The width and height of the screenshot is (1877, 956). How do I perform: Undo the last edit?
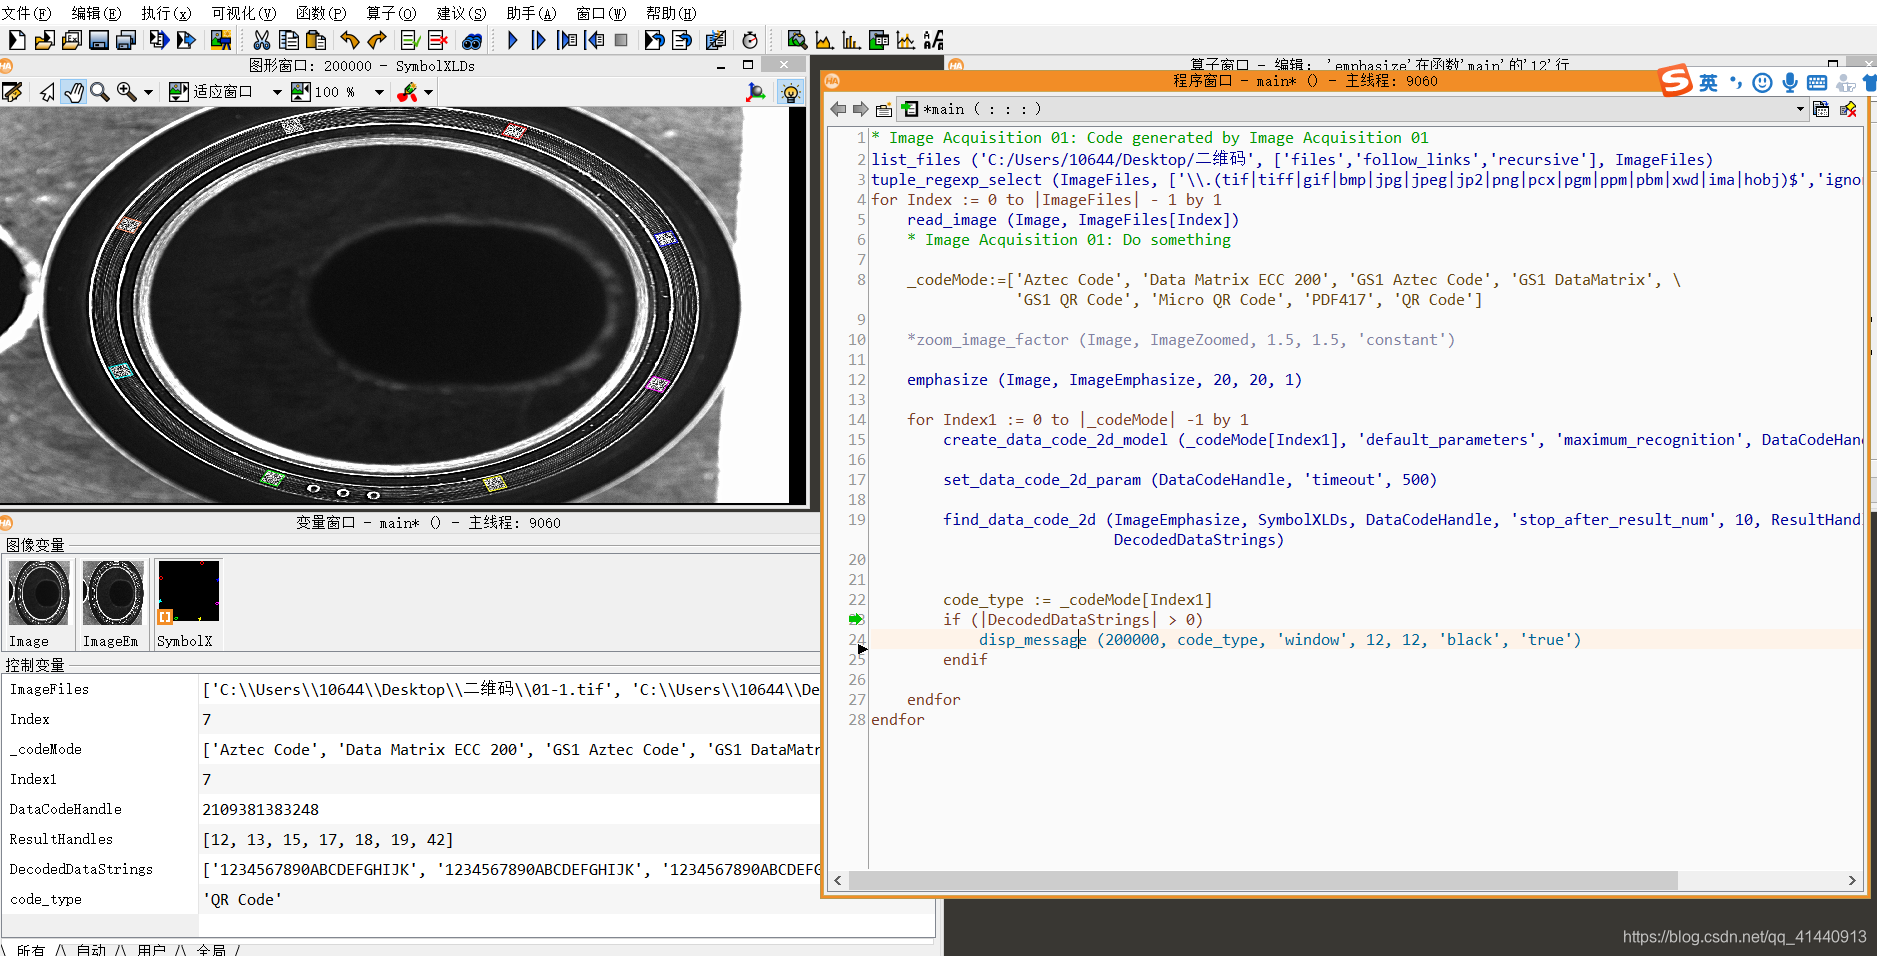pos(349,40)
